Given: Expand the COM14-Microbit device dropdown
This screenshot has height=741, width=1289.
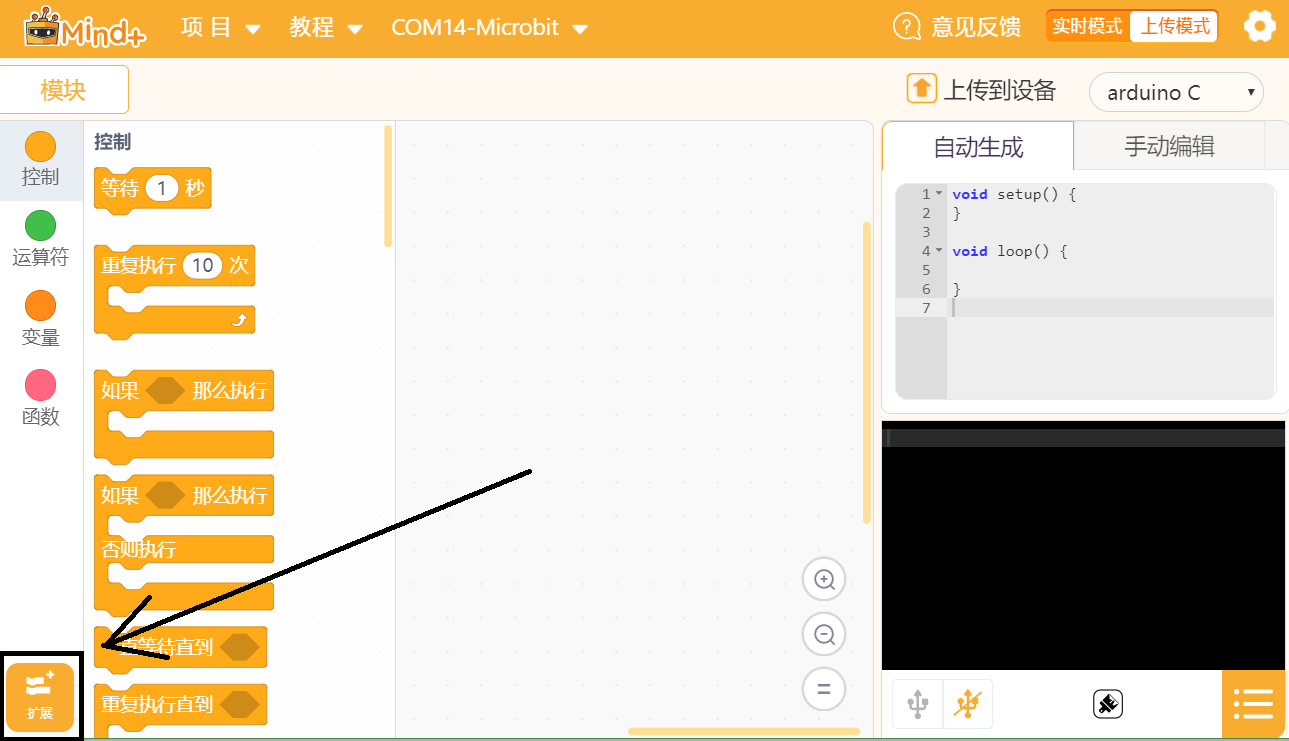Looking at the screenshot, I should click(x=490, y=27).
